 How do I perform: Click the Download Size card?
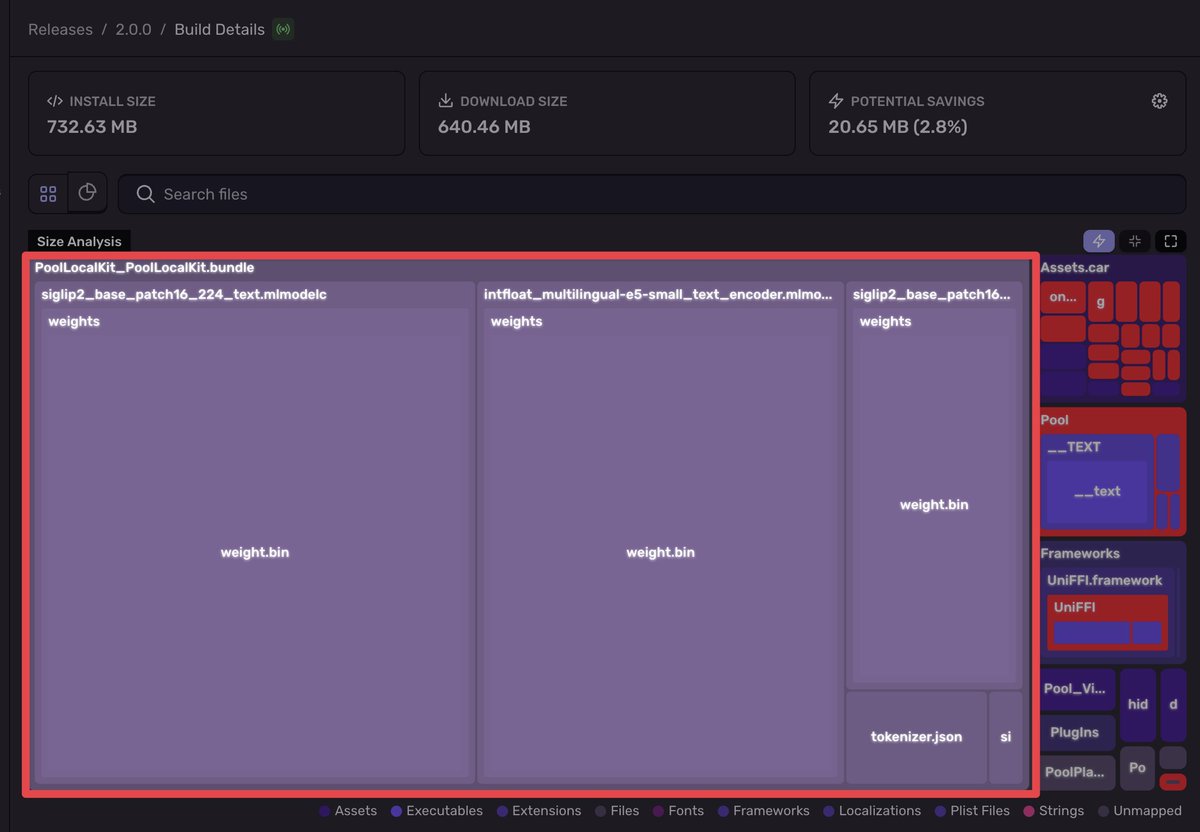[607, 113]
